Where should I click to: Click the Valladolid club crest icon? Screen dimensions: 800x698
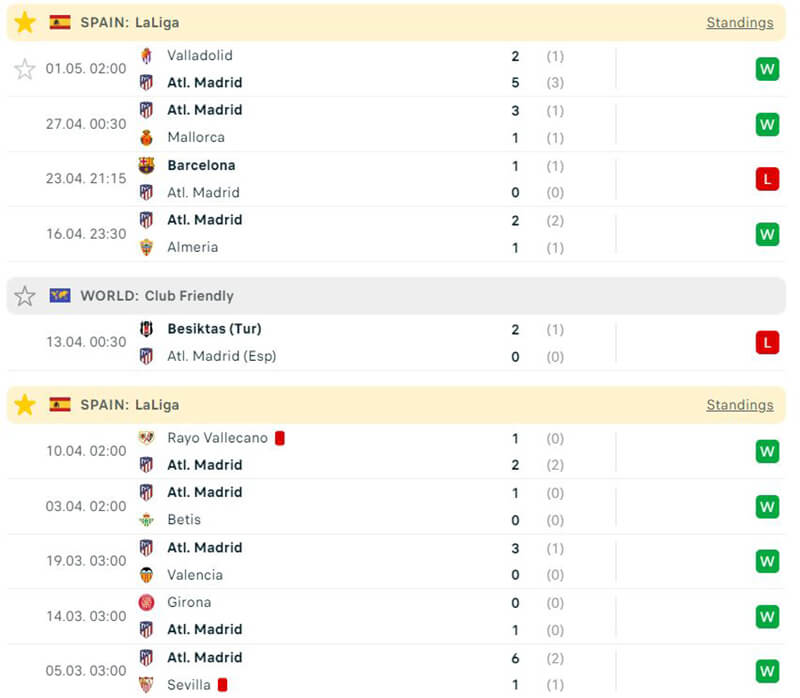pos(147,56)
